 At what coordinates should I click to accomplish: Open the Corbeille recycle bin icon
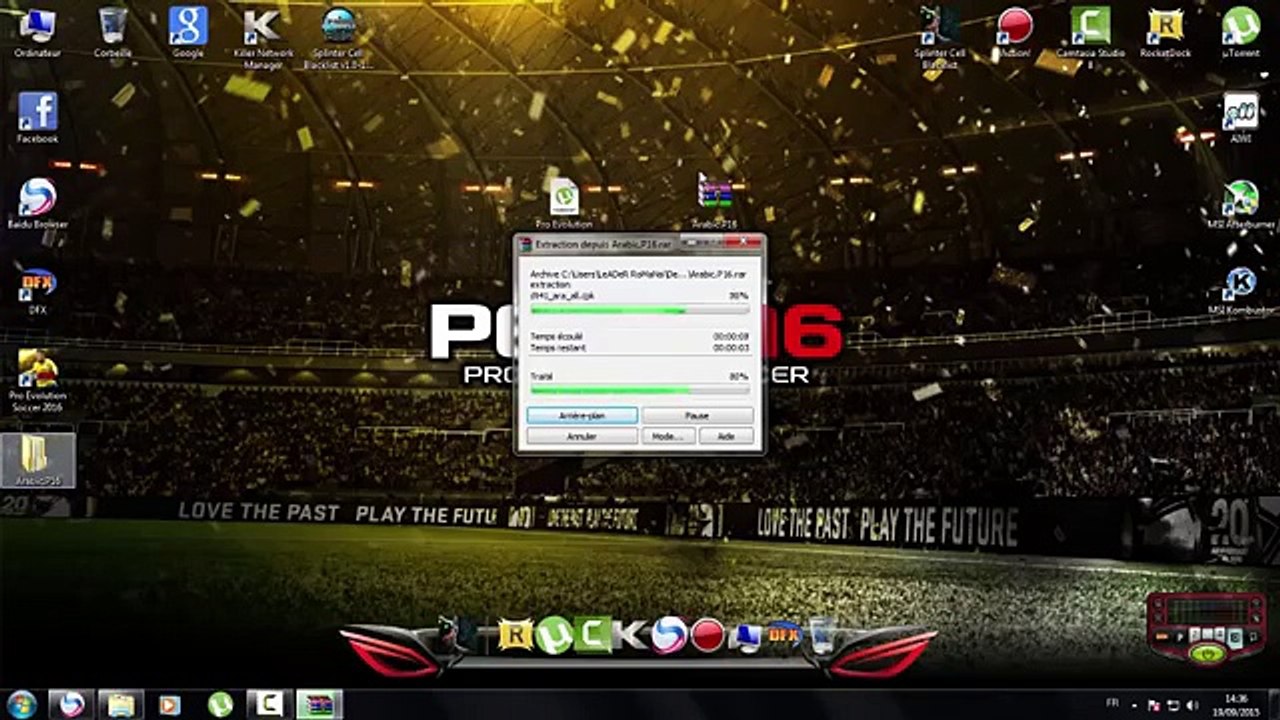113,30
